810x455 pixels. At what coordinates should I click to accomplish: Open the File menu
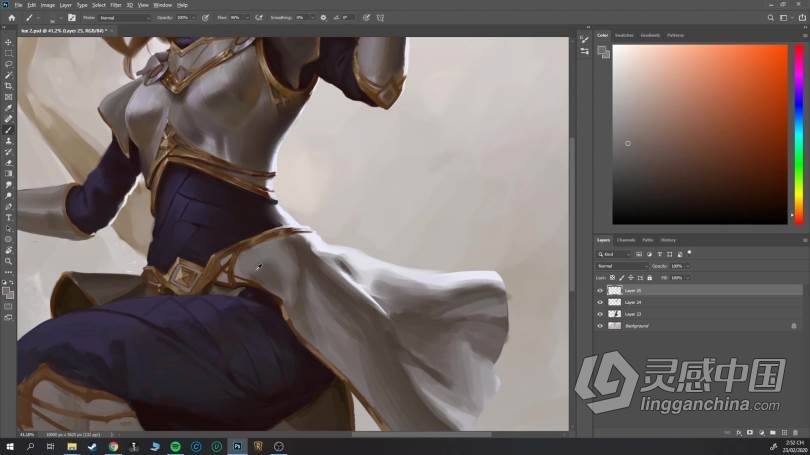click(19, 5)
